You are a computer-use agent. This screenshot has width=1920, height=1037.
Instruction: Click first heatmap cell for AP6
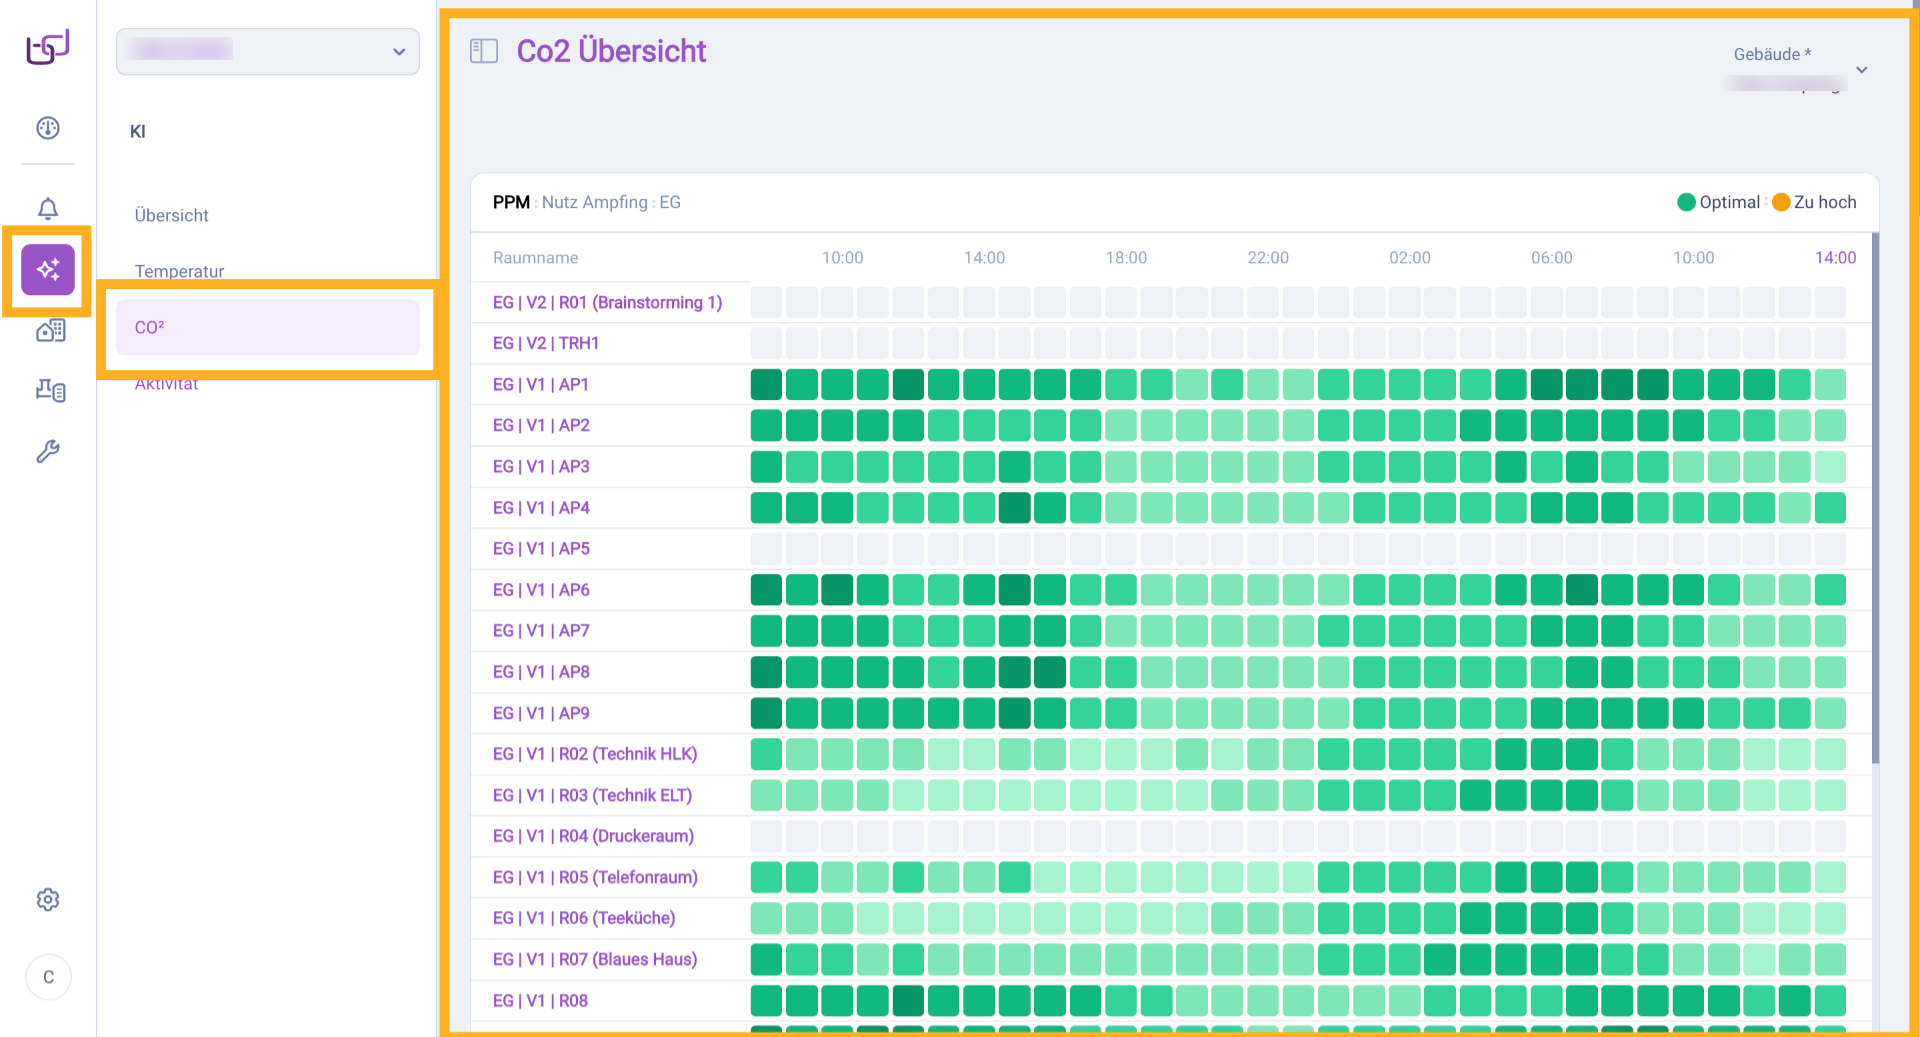[766, 590]
